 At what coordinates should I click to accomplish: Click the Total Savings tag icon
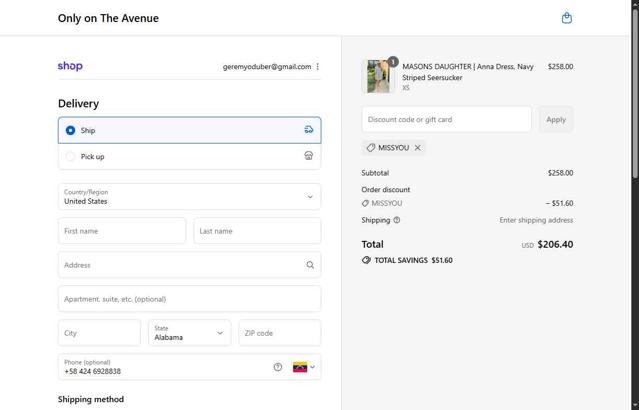[x=366, y=260]
